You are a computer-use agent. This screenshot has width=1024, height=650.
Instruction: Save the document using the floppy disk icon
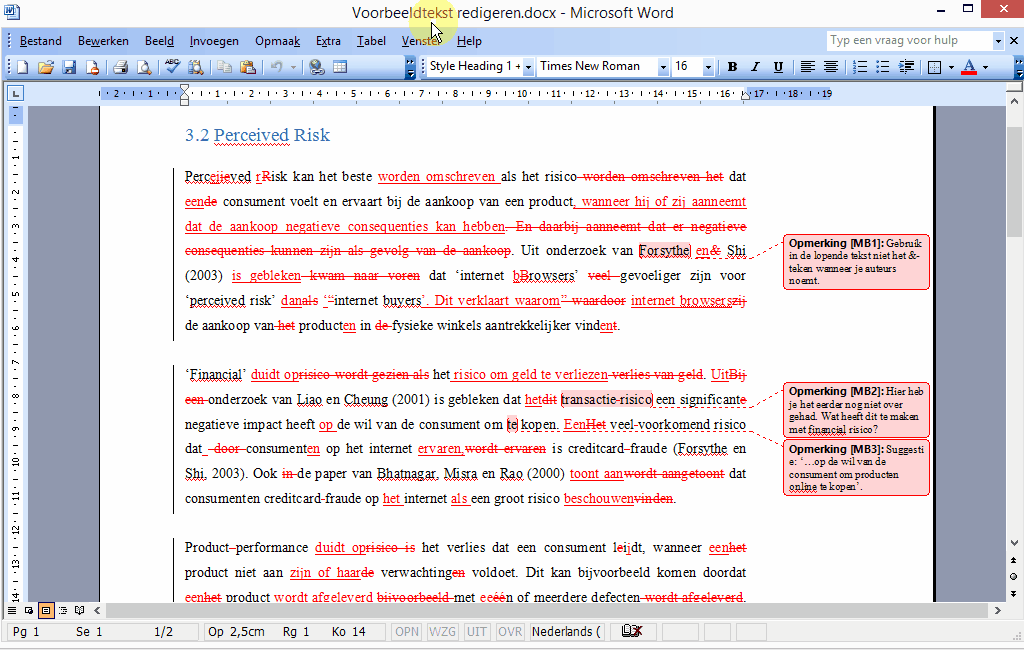coord(69,67)
